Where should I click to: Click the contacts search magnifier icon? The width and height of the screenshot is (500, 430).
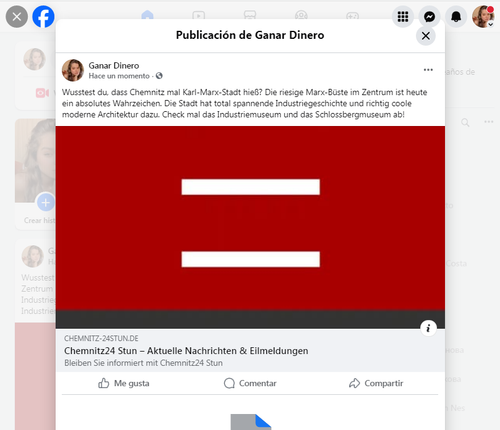[x=465, y=122]
